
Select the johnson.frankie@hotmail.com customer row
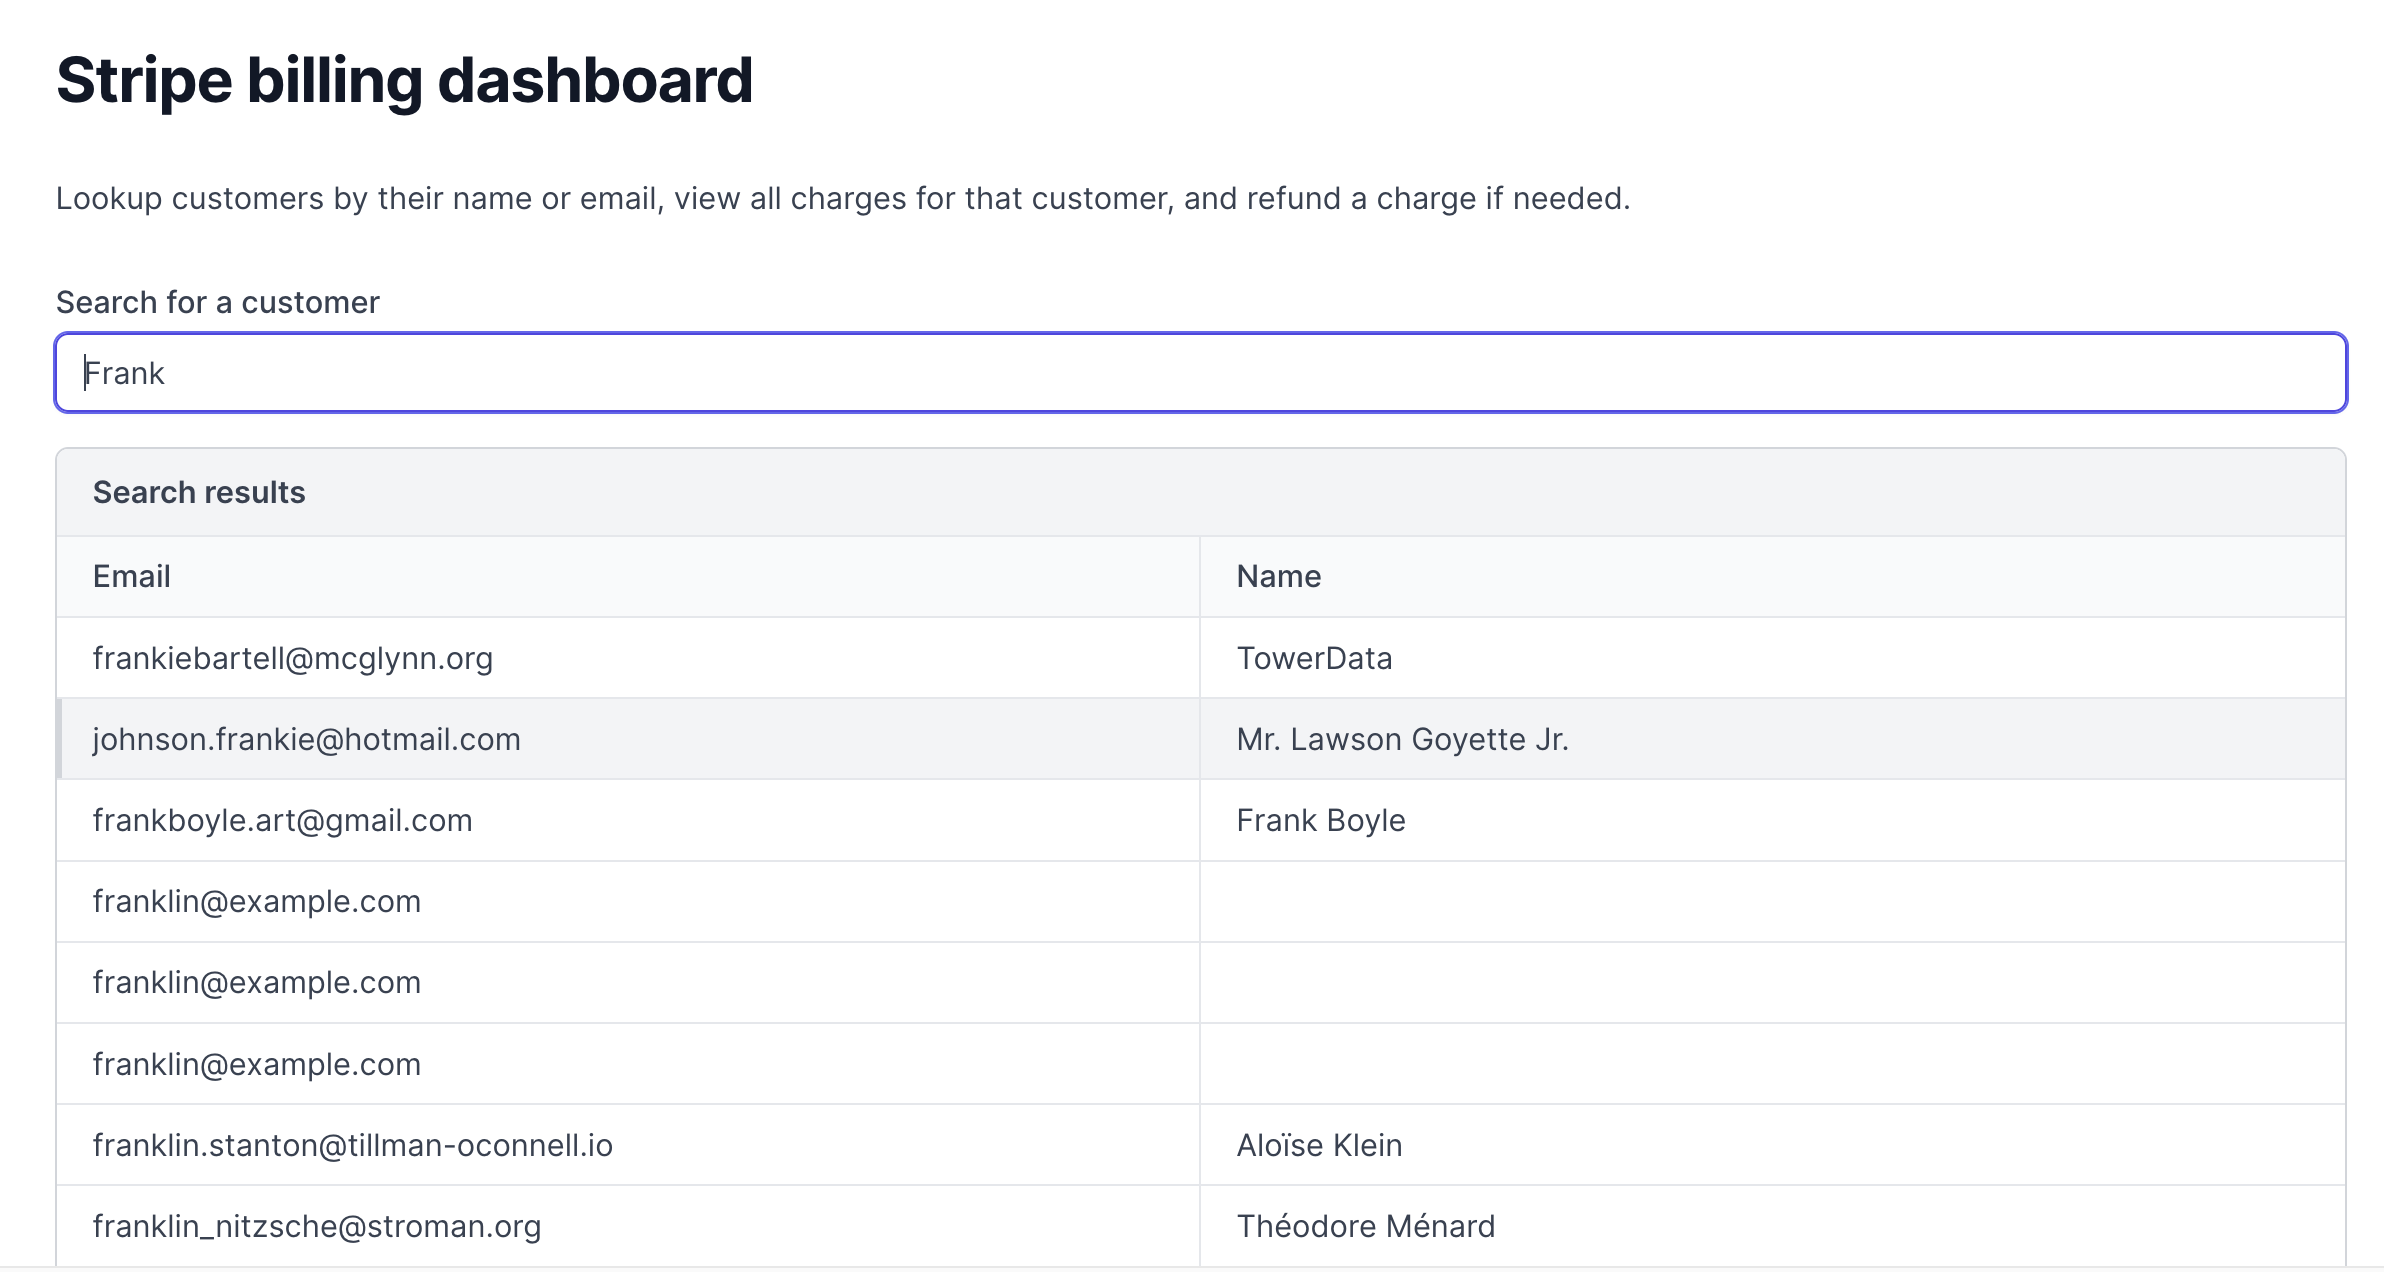point(1200,739)
